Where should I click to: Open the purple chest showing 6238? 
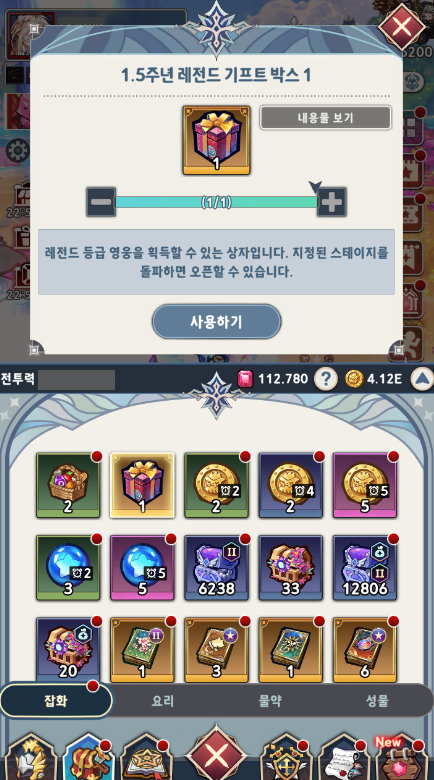click(217, 568)
